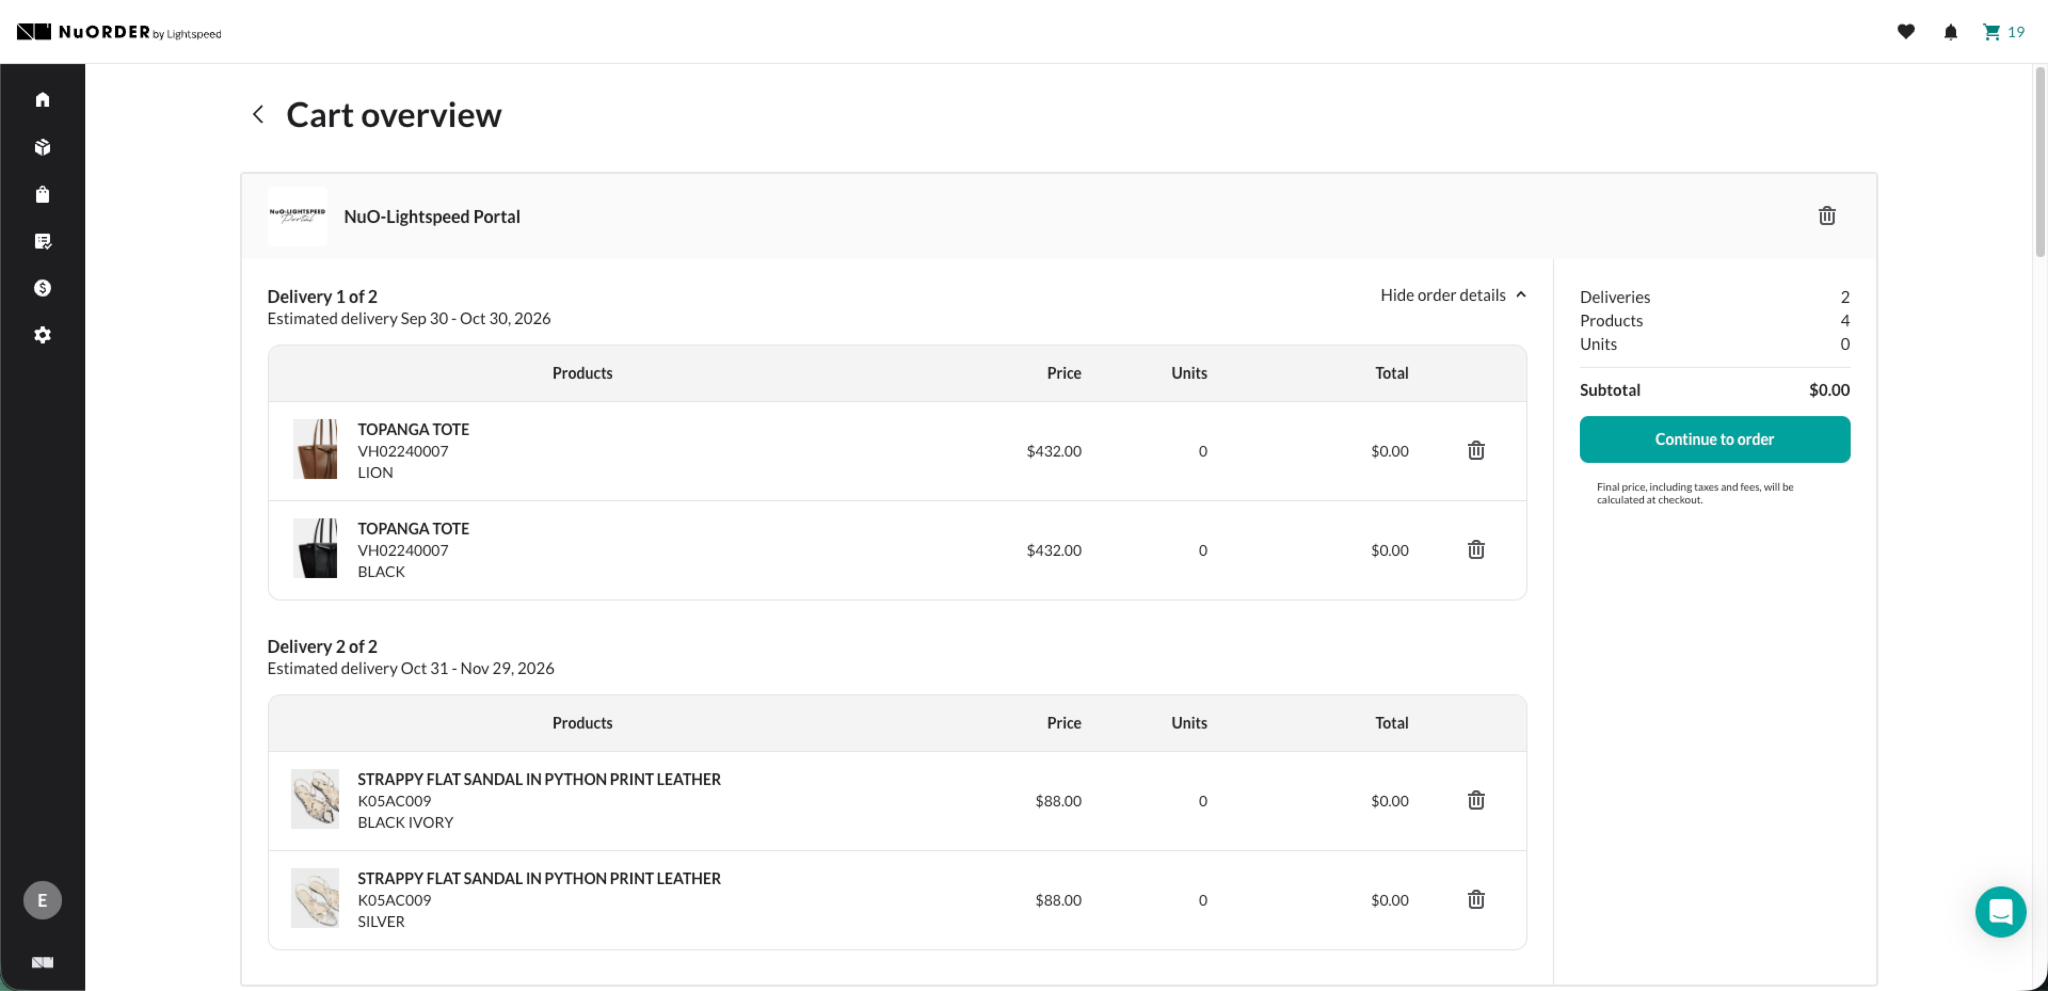This screenshot has height=991, width=2048.
Task: Open NuO-Lightspeed Portal brand name
Action: [432, 217]
